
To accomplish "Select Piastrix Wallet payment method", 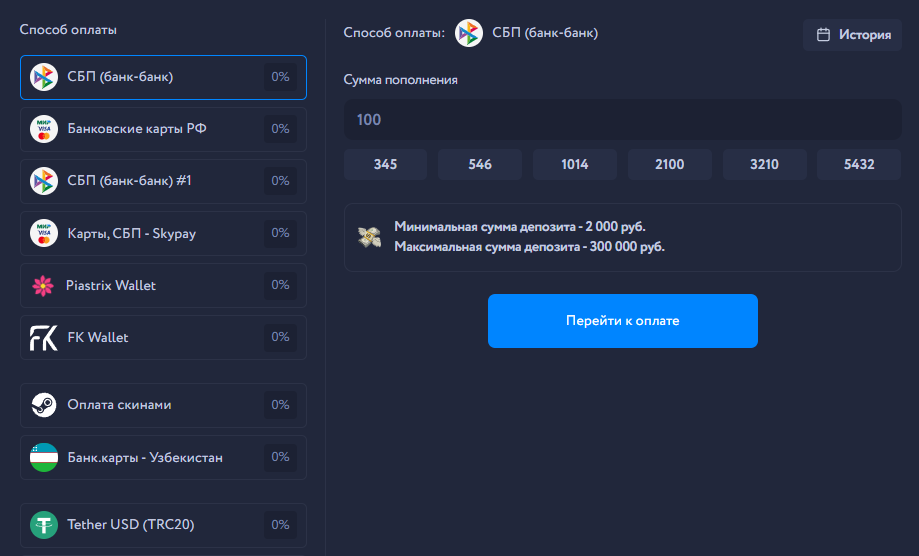I will tap(164, 285).
